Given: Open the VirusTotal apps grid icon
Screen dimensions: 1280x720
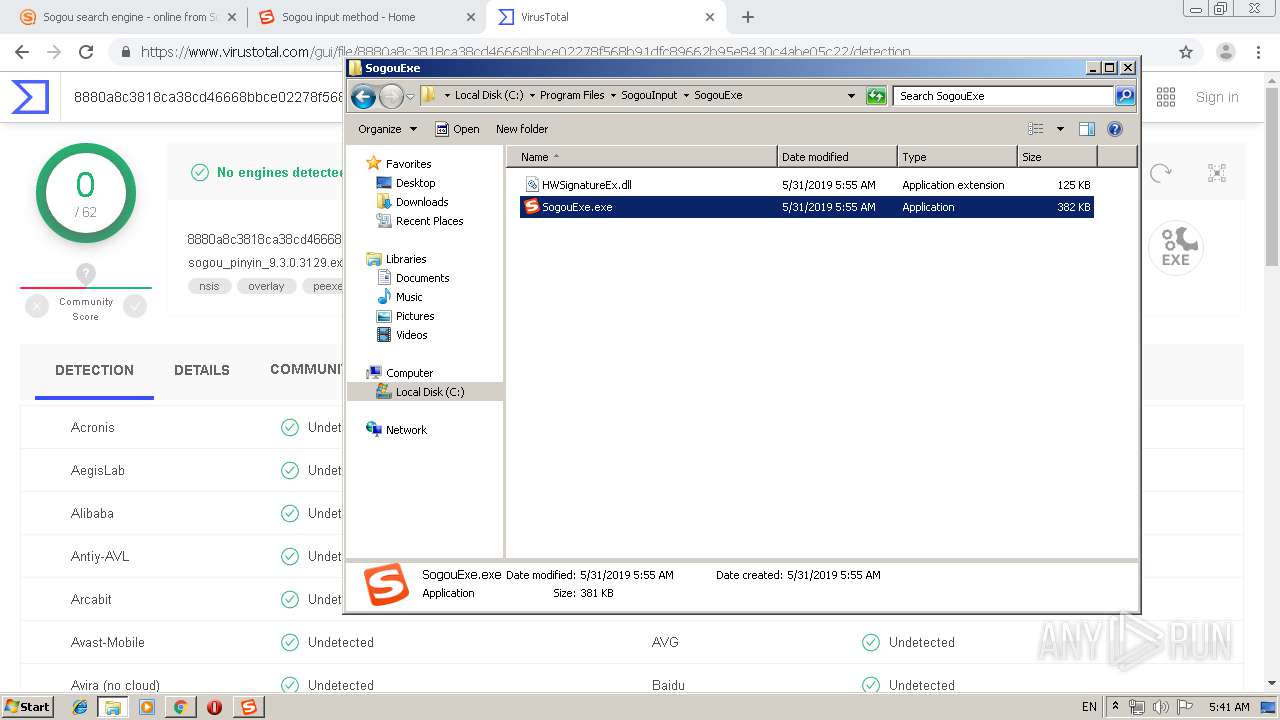Looking at the screenshot, I should pyautogui.click(x=1166, y=97).
